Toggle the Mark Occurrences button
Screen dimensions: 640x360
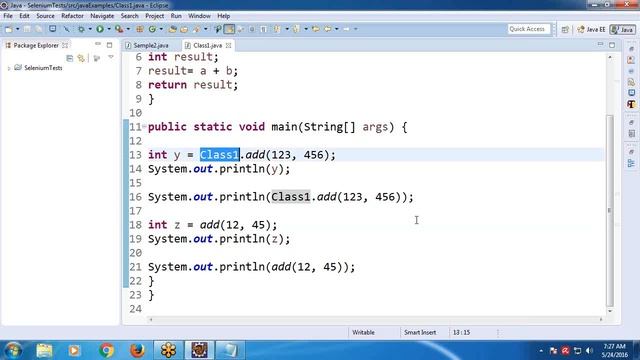[229, 29]
